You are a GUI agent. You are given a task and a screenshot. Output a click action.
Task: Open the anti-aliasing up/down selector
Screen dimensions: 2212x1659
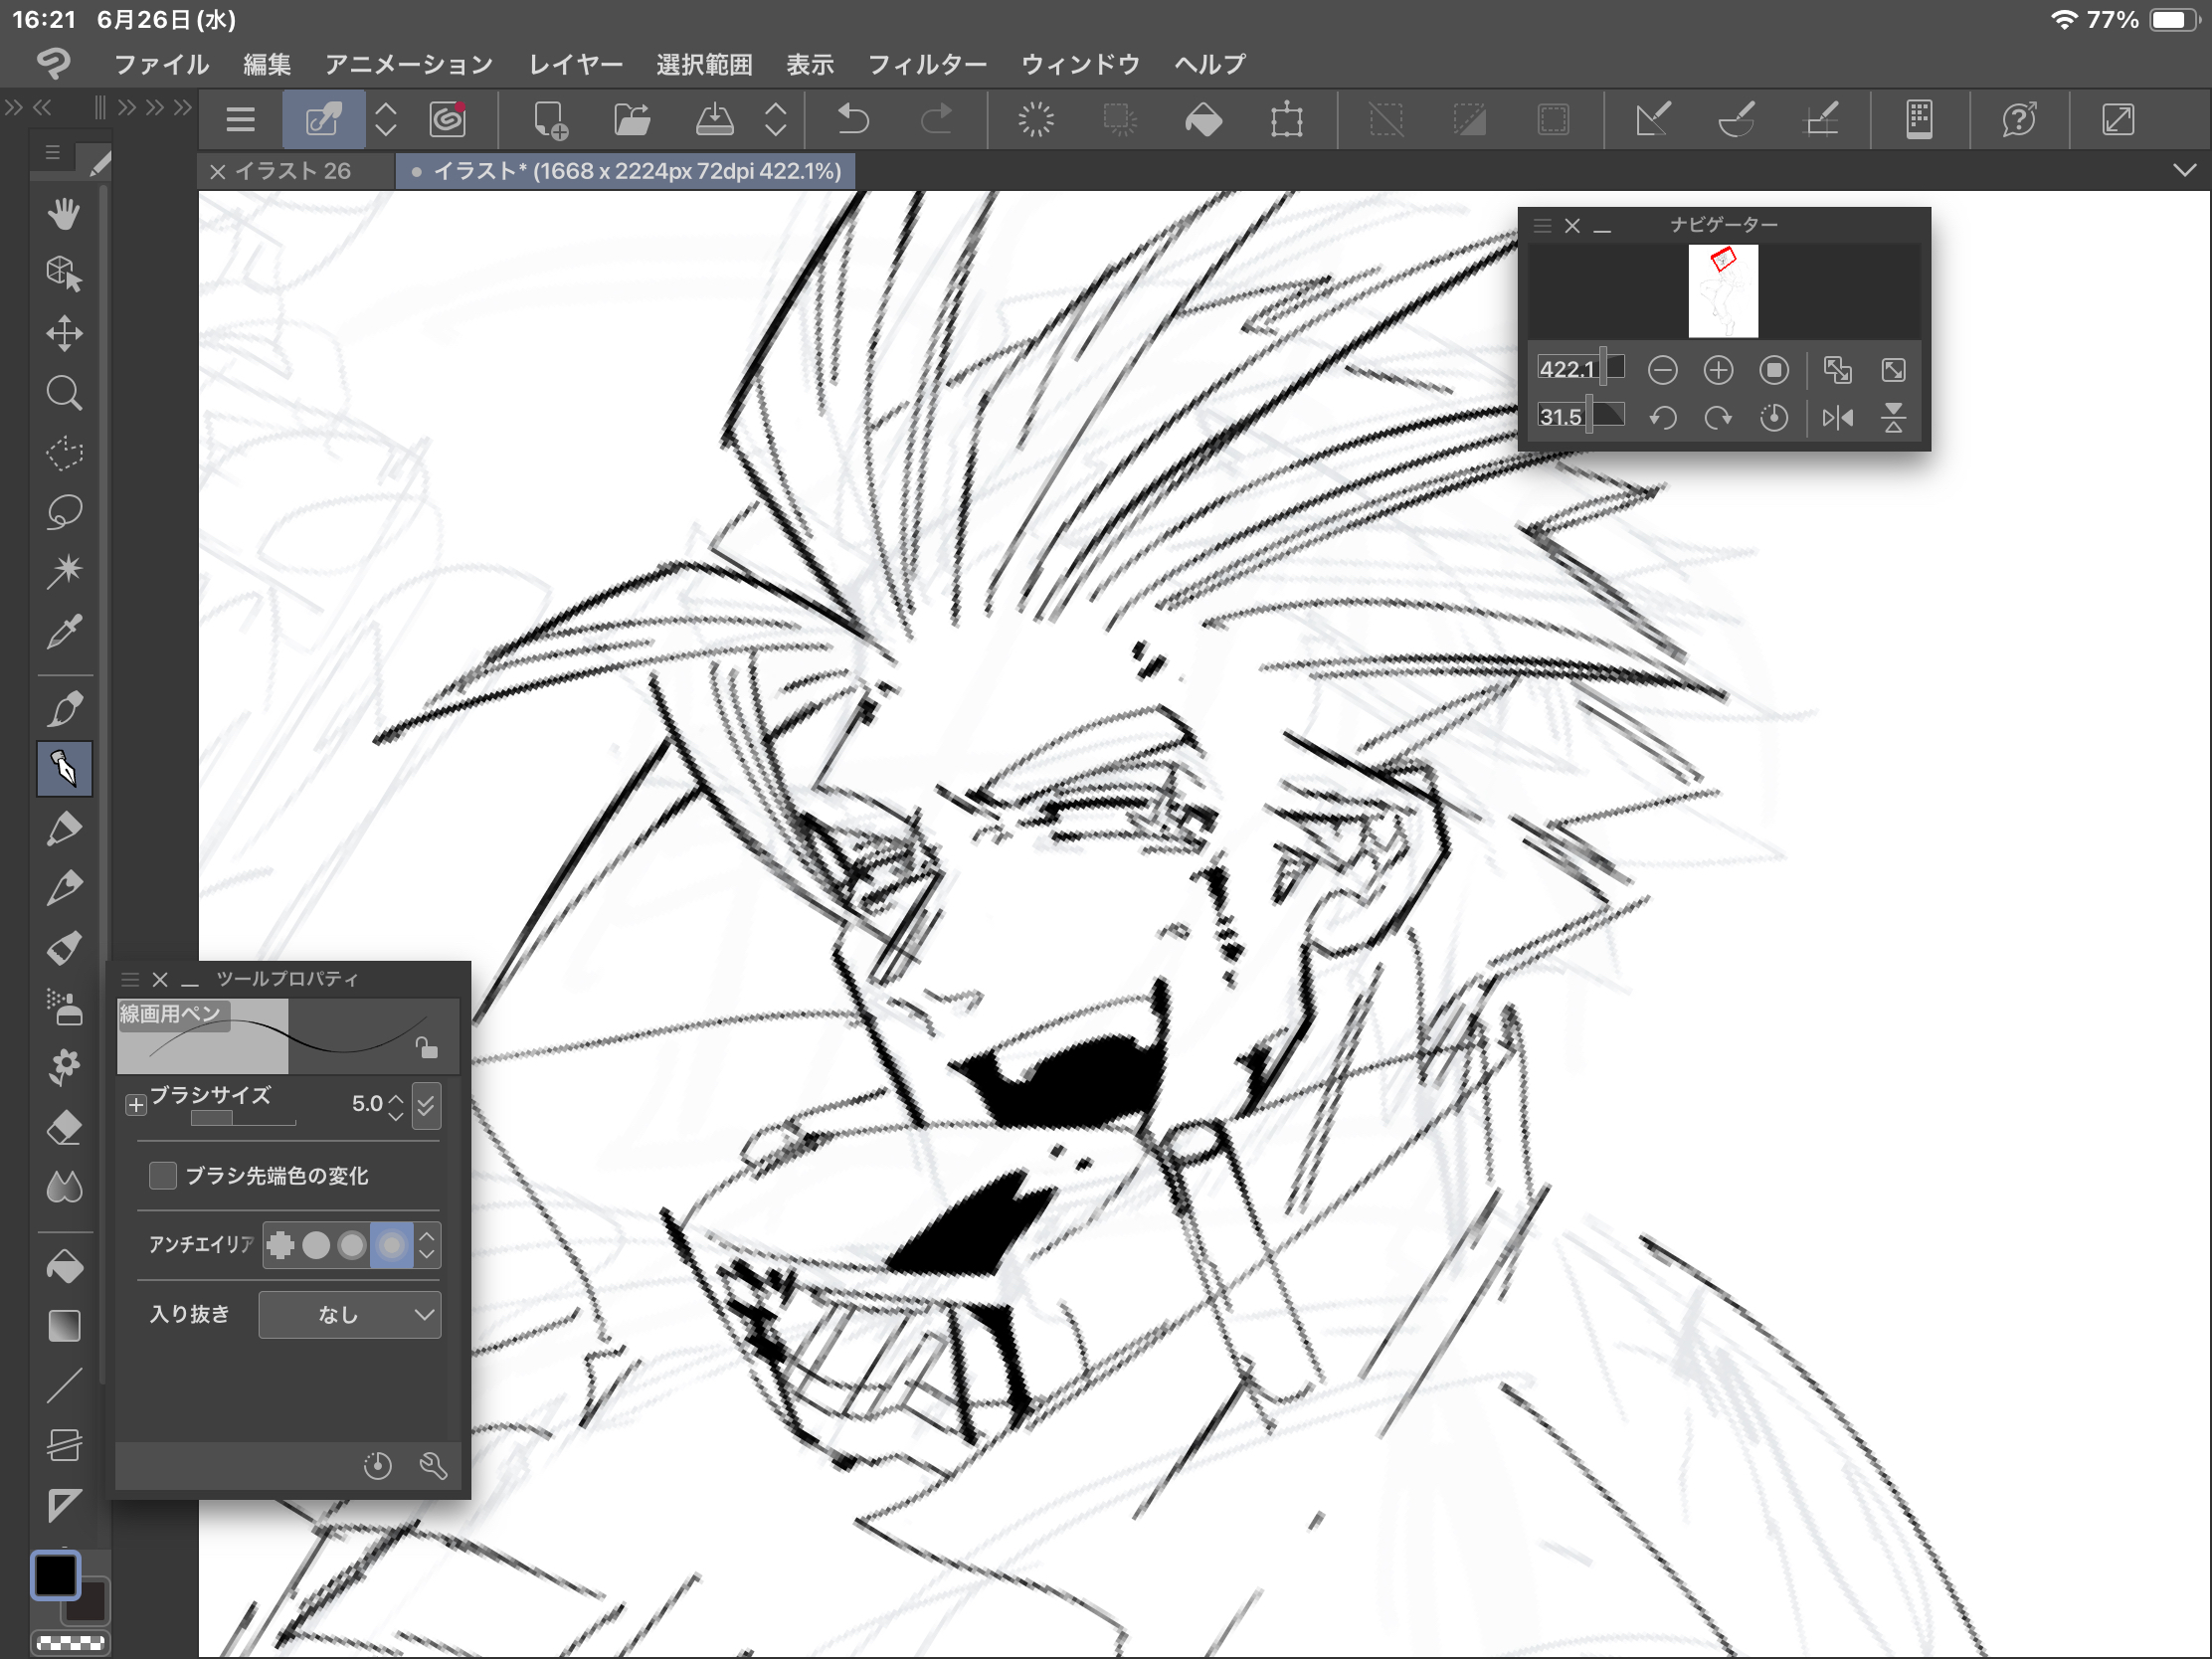(427, 1245)
